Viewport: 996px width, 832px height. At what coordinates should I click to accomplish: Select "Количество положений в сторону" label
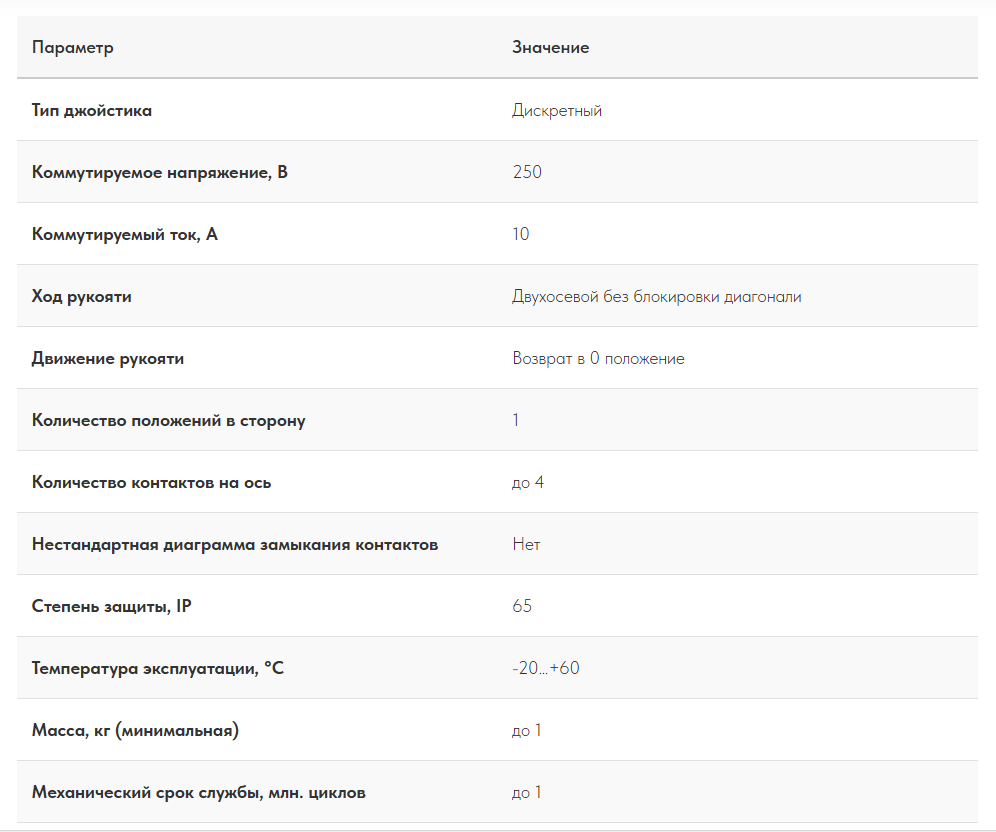(x=169, y=421)
